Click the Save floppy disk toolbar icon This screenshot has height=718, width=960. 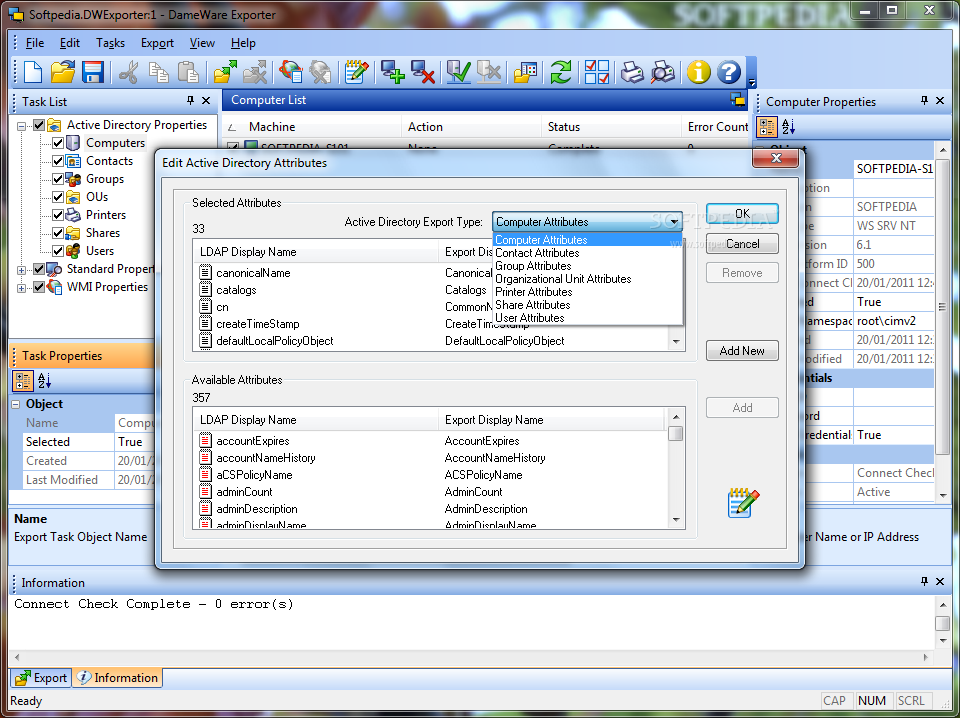[92, 72]
